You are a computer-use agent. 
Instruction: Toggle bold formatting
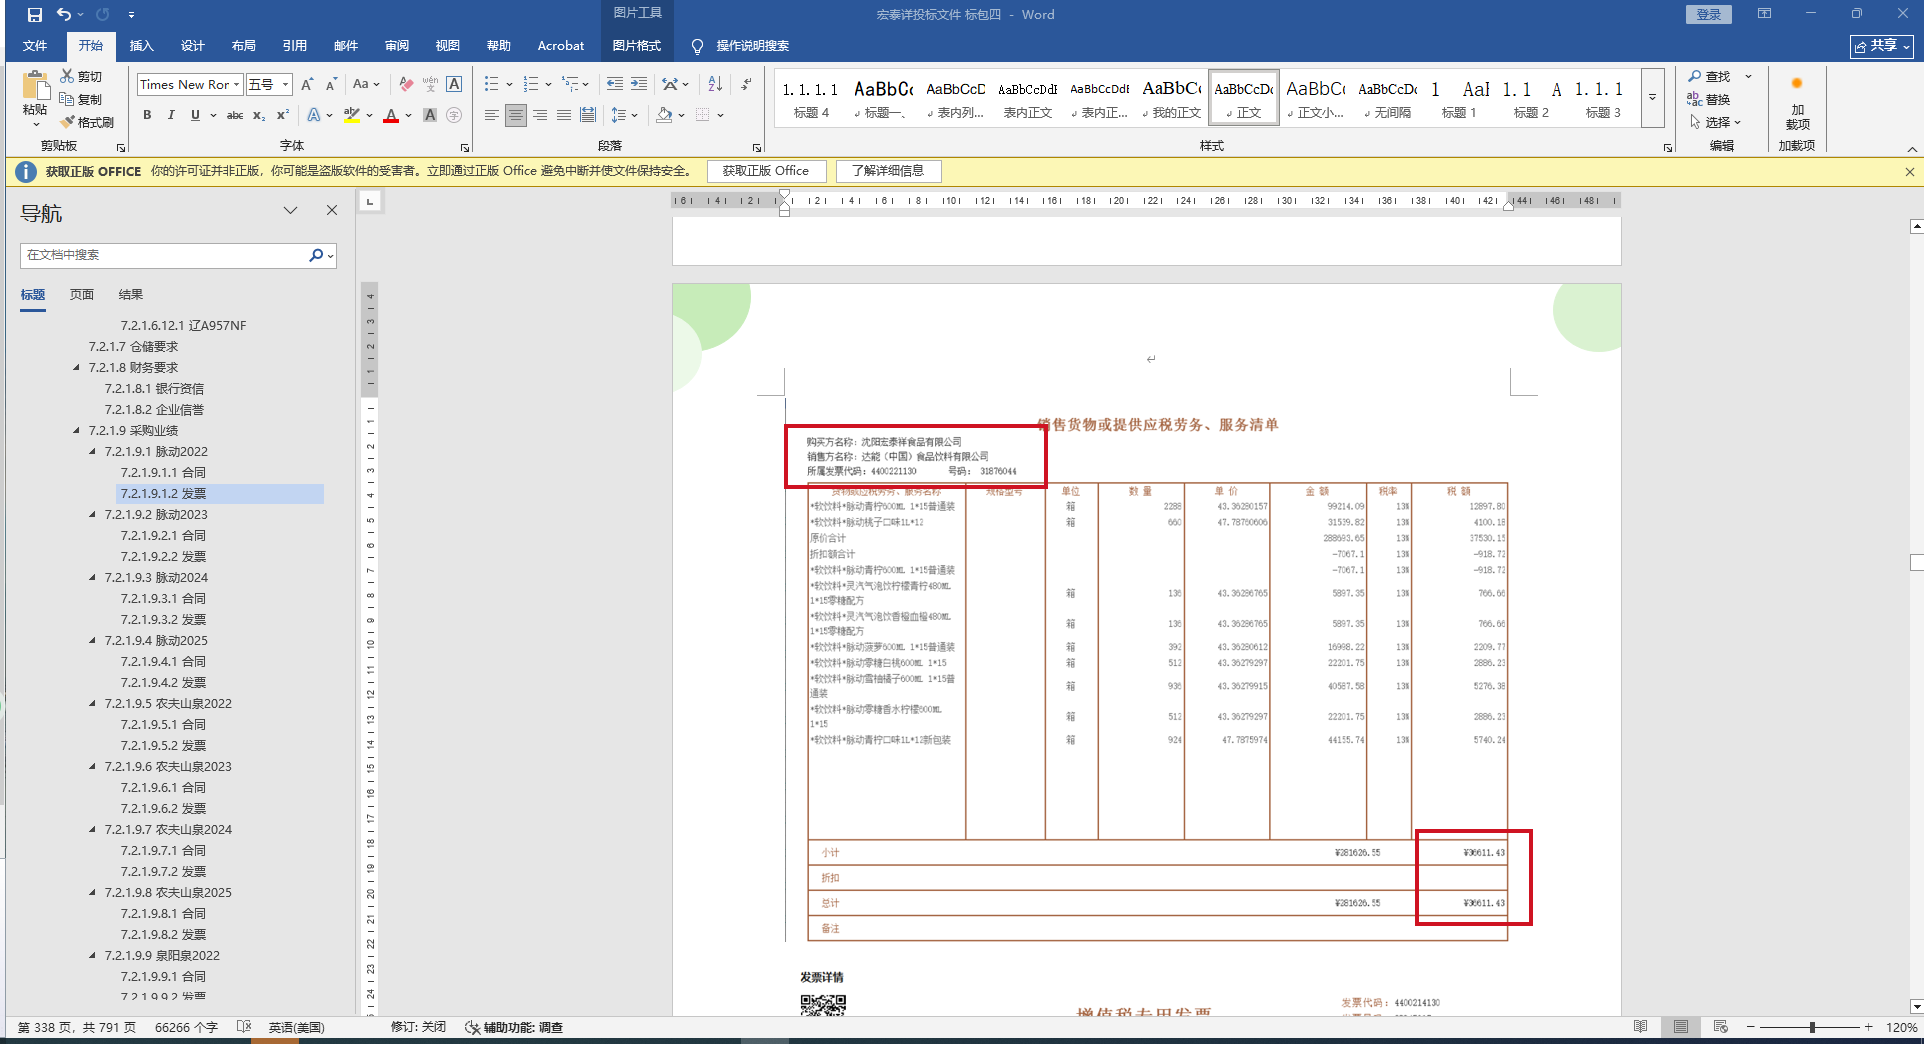[x=147, y=115]
